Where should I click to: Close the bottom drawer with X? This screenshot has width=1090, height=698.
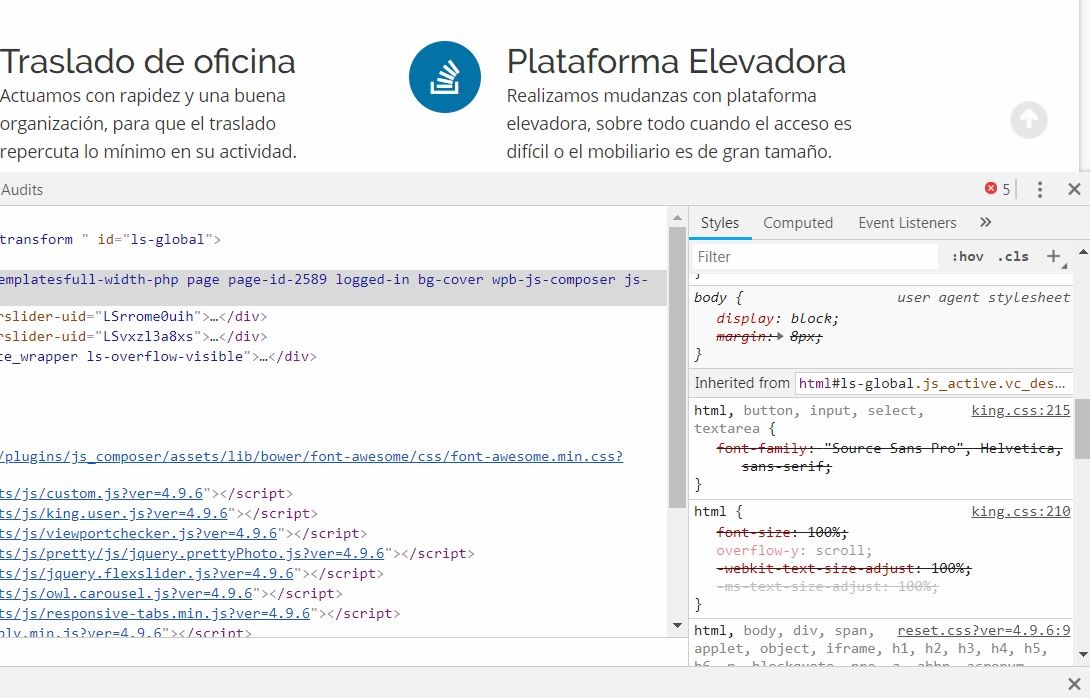[1074, 683]
